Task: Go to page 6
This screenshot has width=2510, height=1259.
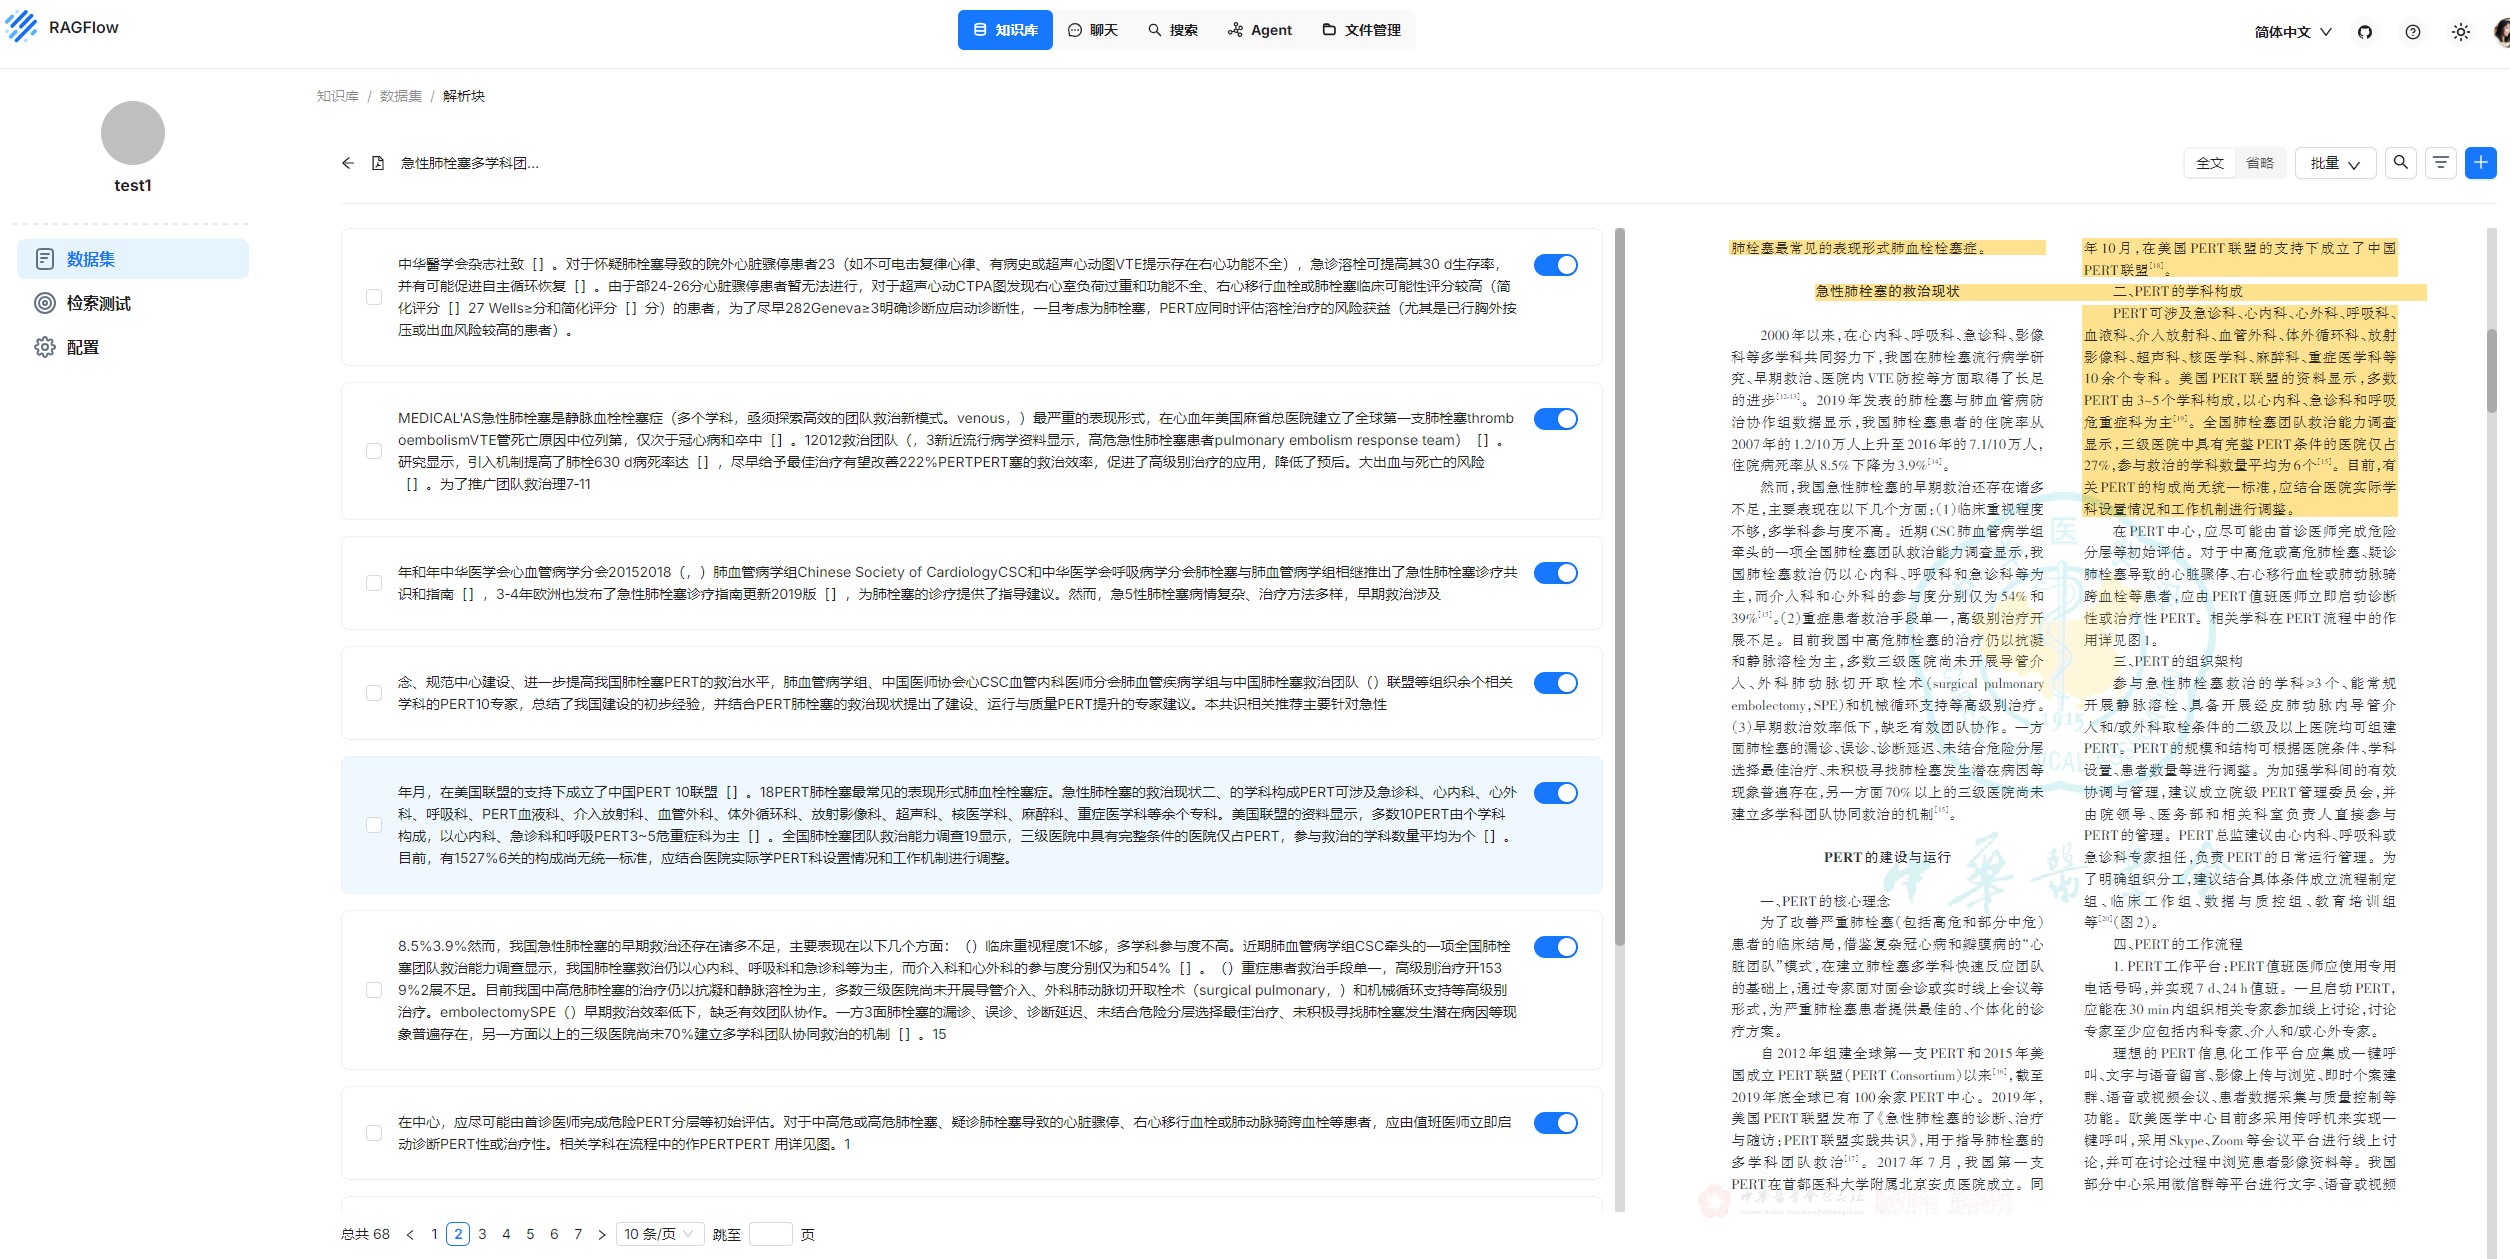Action: click(x=554, y=1234)
